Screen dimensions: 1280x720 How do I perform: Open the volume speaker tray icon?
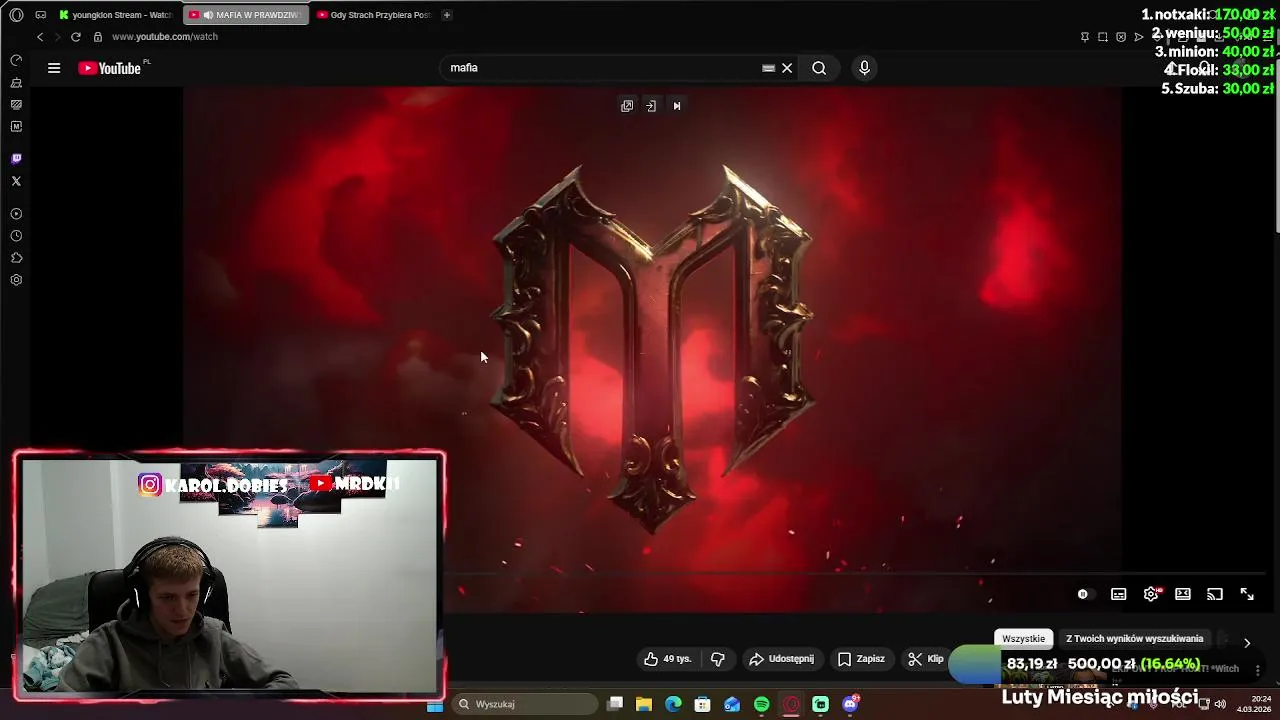1220,704
